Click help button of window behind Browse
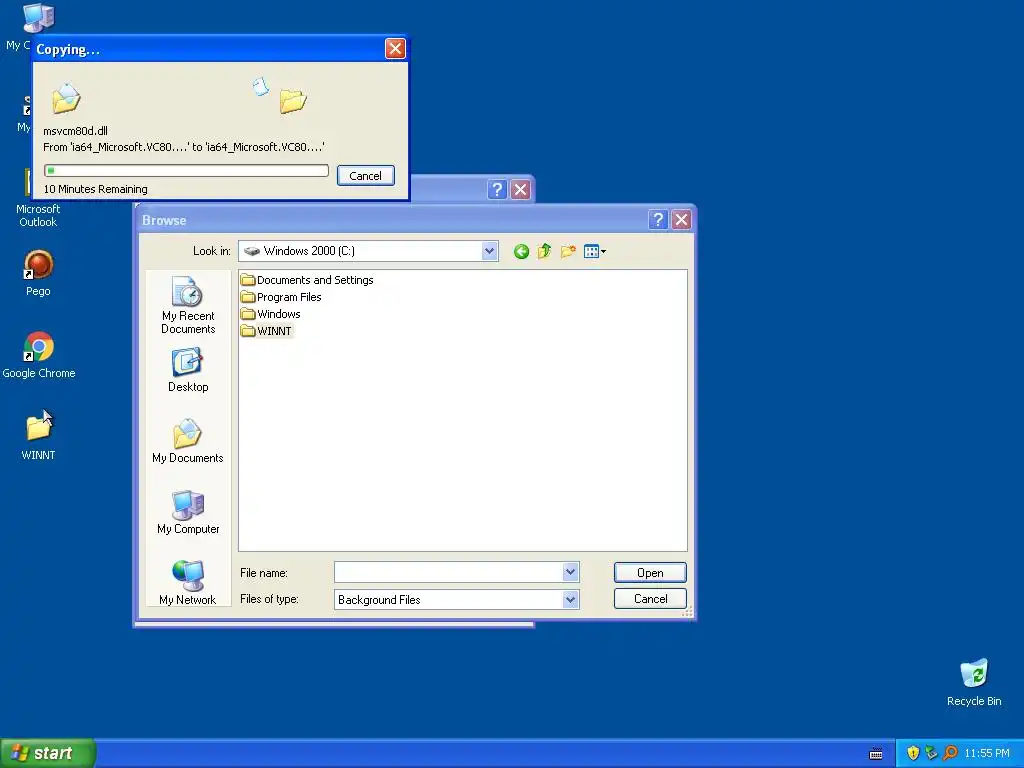This screenshot has width=1024, height=768. 497,189
